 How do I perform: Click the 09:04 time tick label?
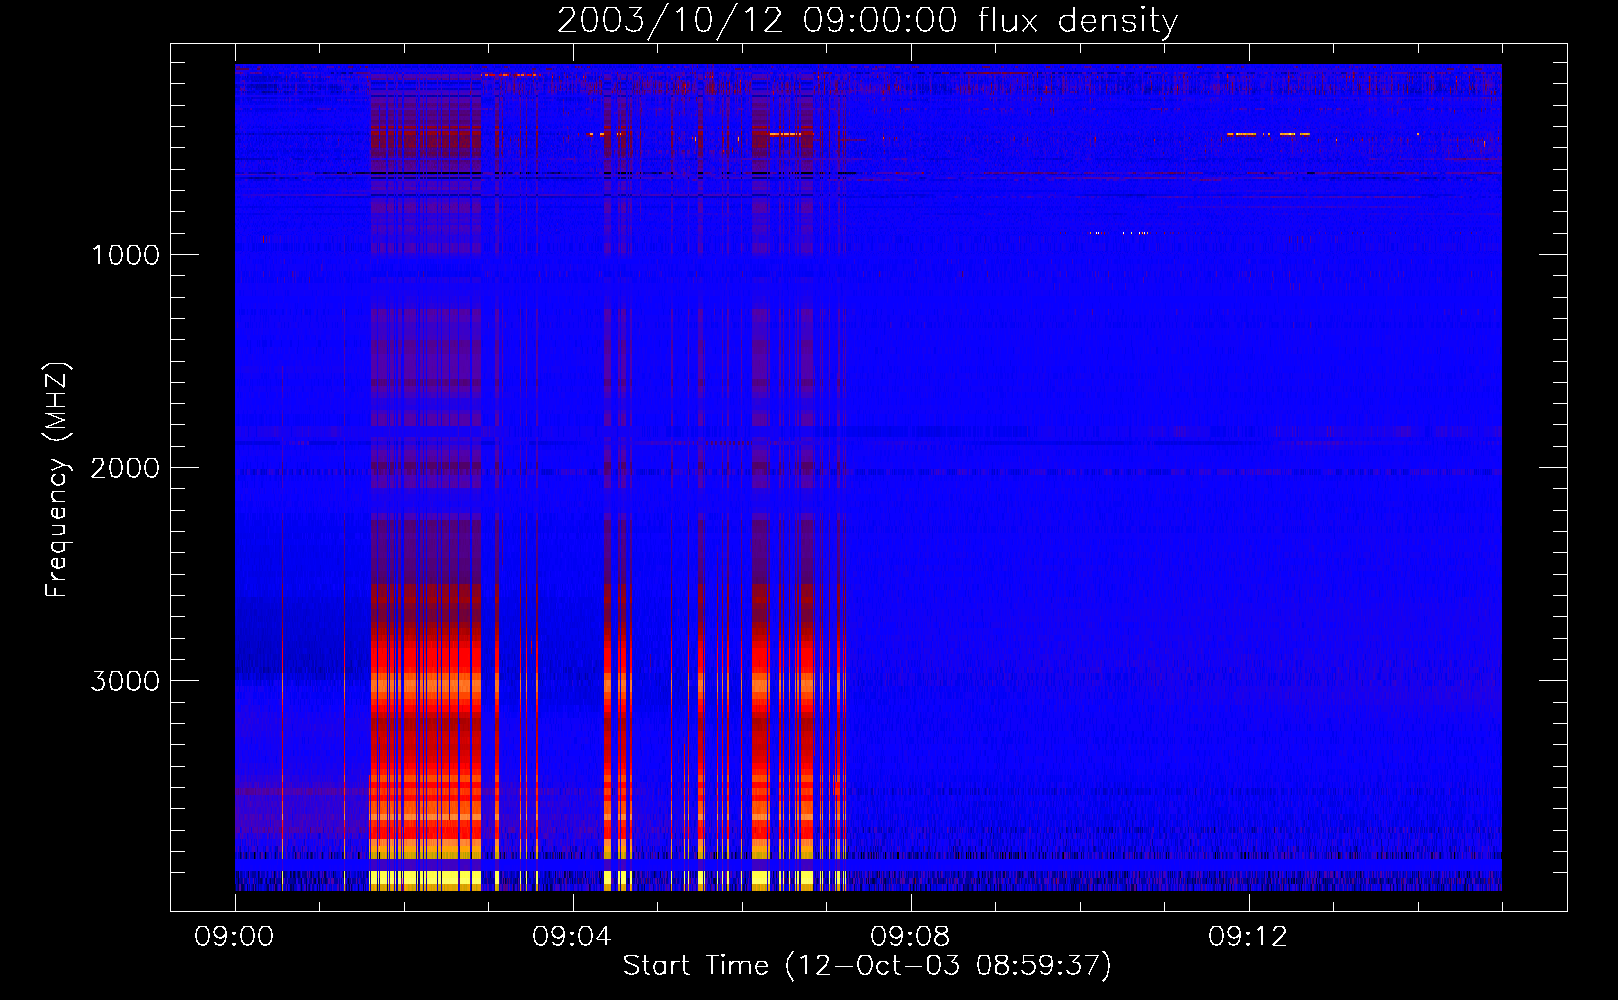[572, 937]
